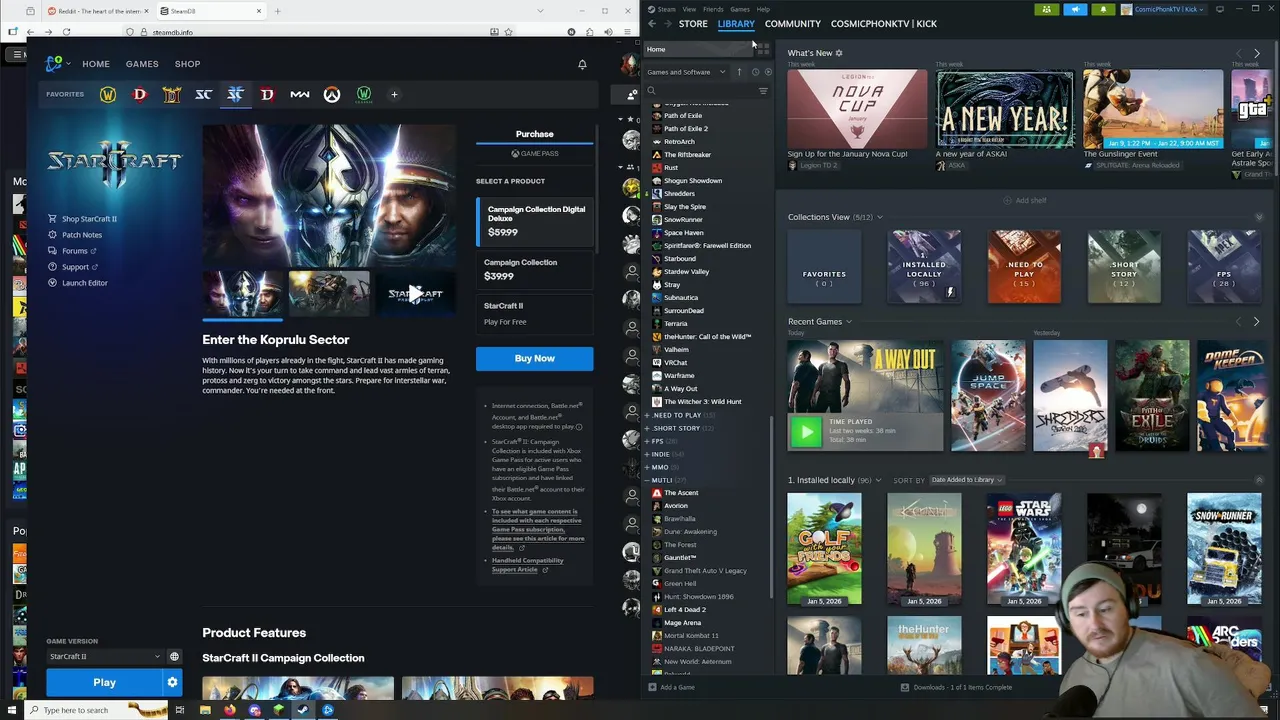The image size is (1280, 720).
Task: Open Steam Big Picture mode icon
Action: coord(1219,9)
